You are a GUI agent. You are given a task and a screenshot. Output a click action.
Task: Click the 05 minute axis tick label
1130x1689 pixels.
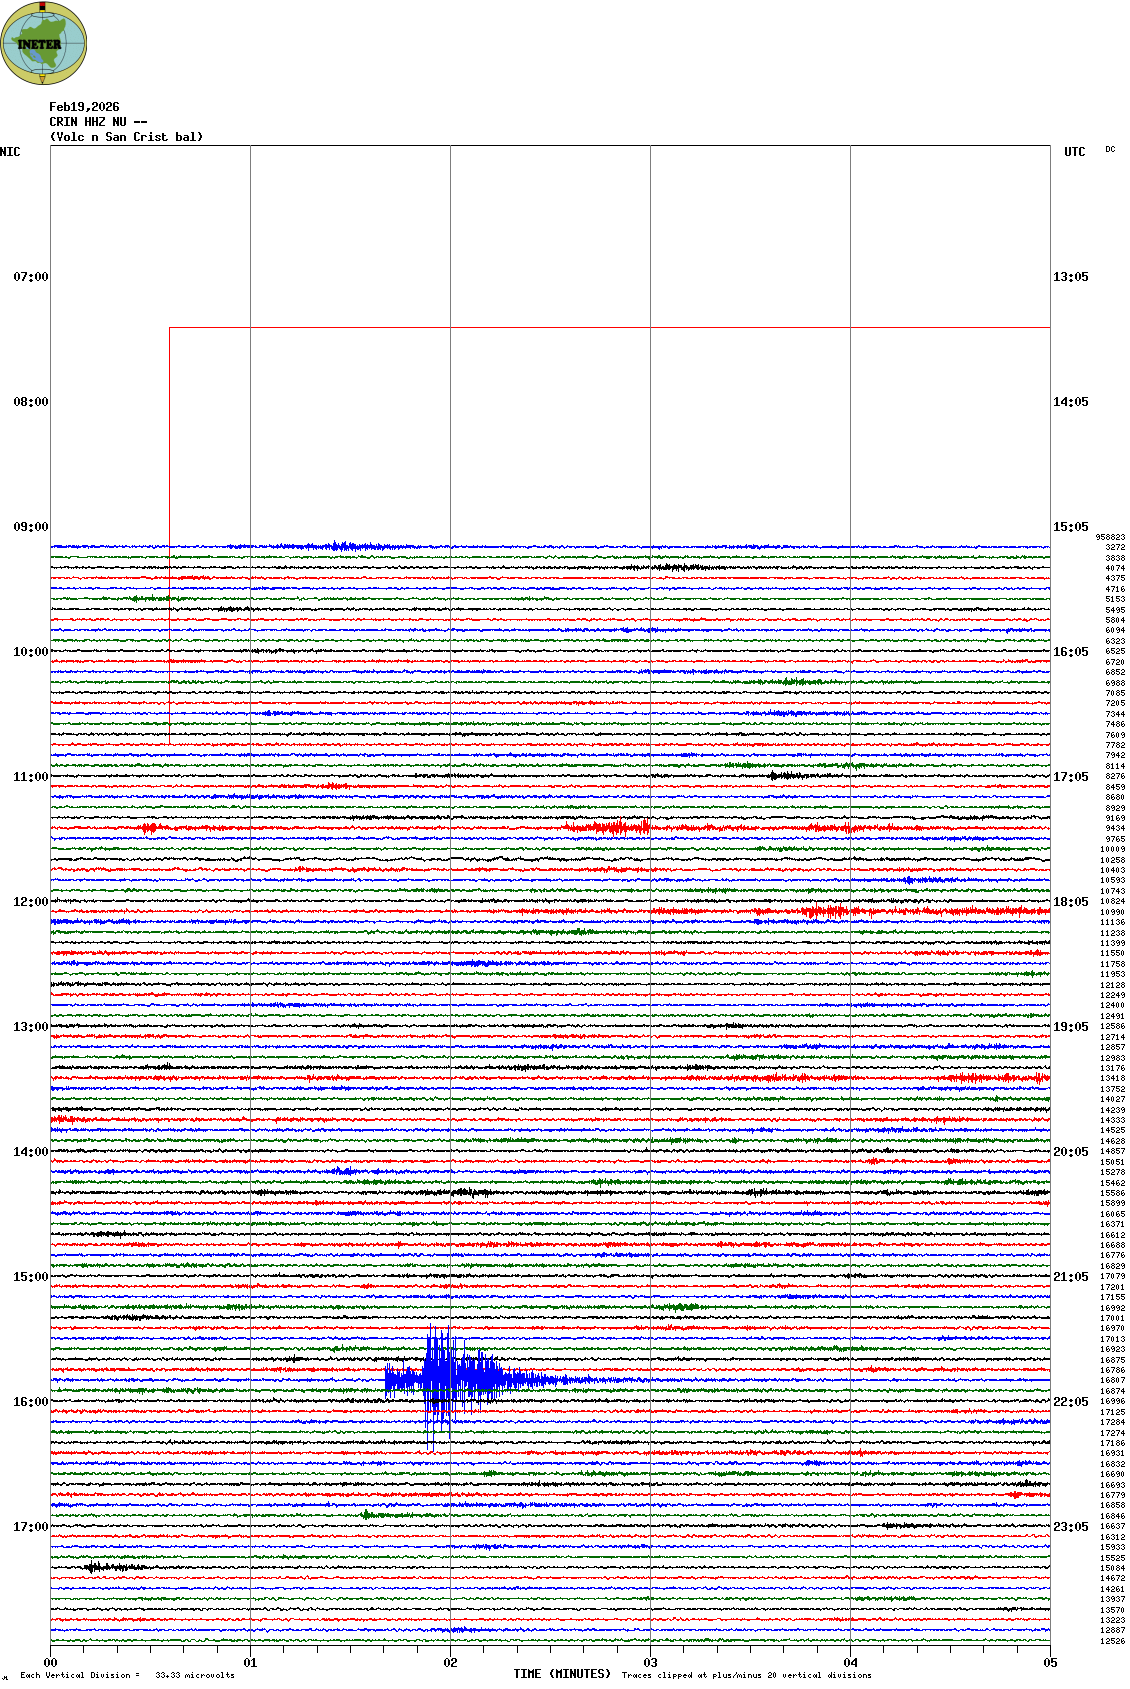point(1050,1663)
